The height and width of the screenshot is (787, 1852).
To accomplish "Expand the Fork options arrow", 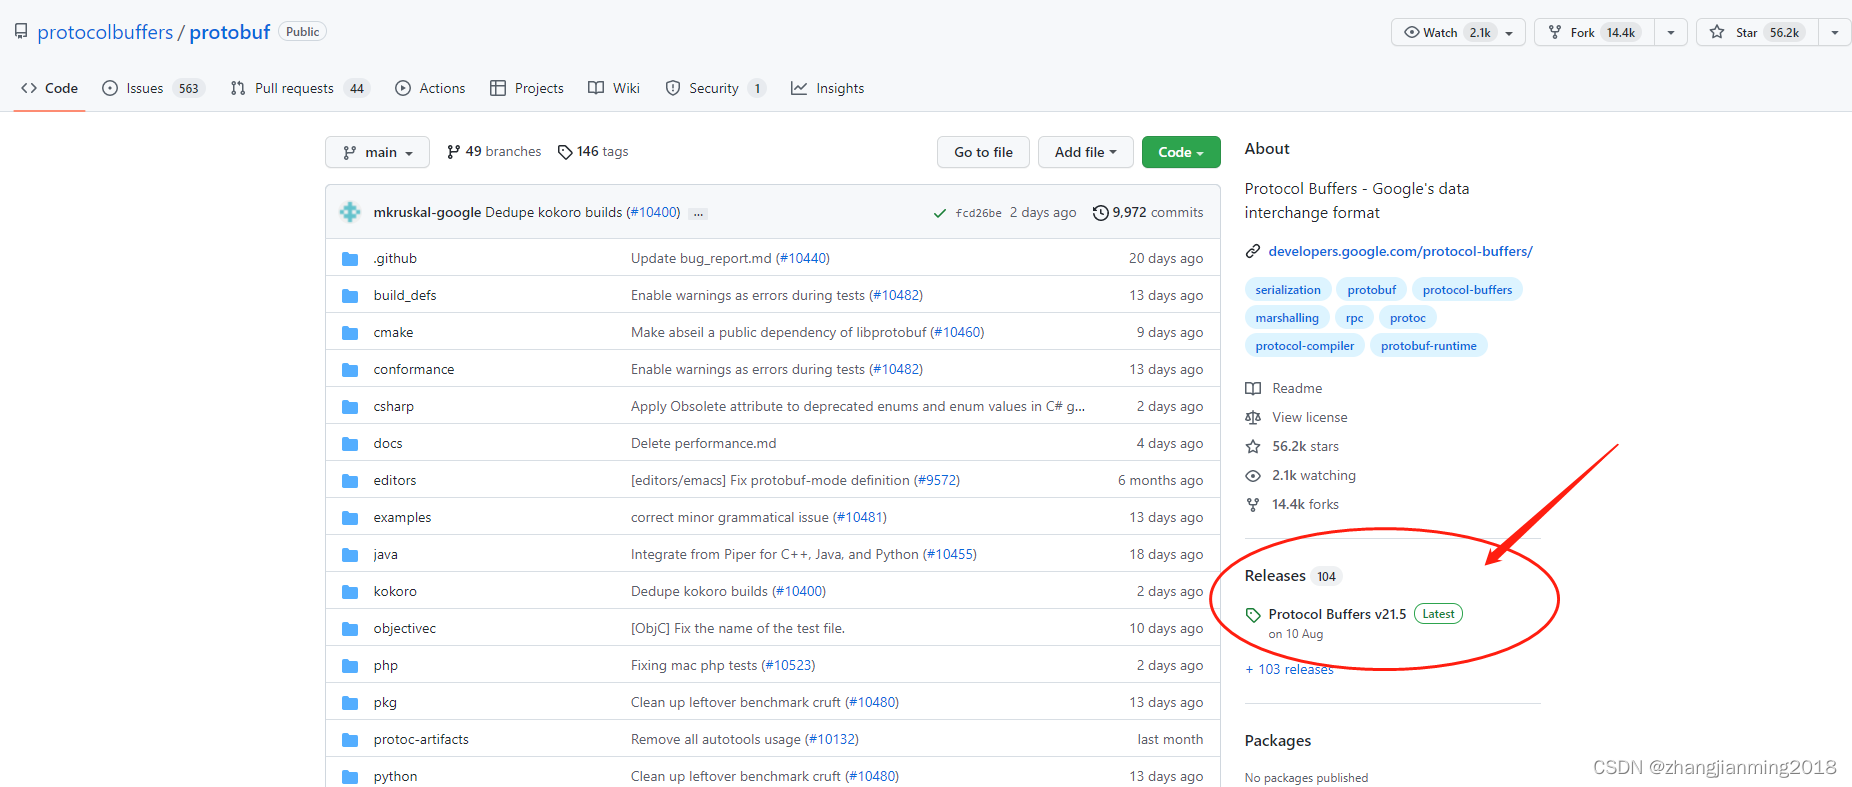I will pos(1671,32).
